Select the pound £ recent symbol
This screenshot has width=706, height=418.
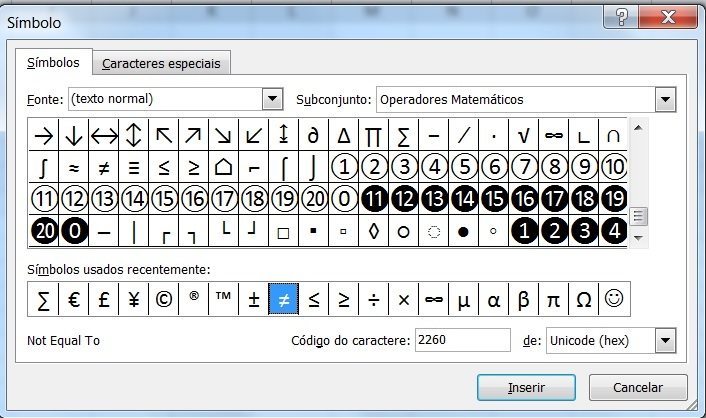click(104, 299)
